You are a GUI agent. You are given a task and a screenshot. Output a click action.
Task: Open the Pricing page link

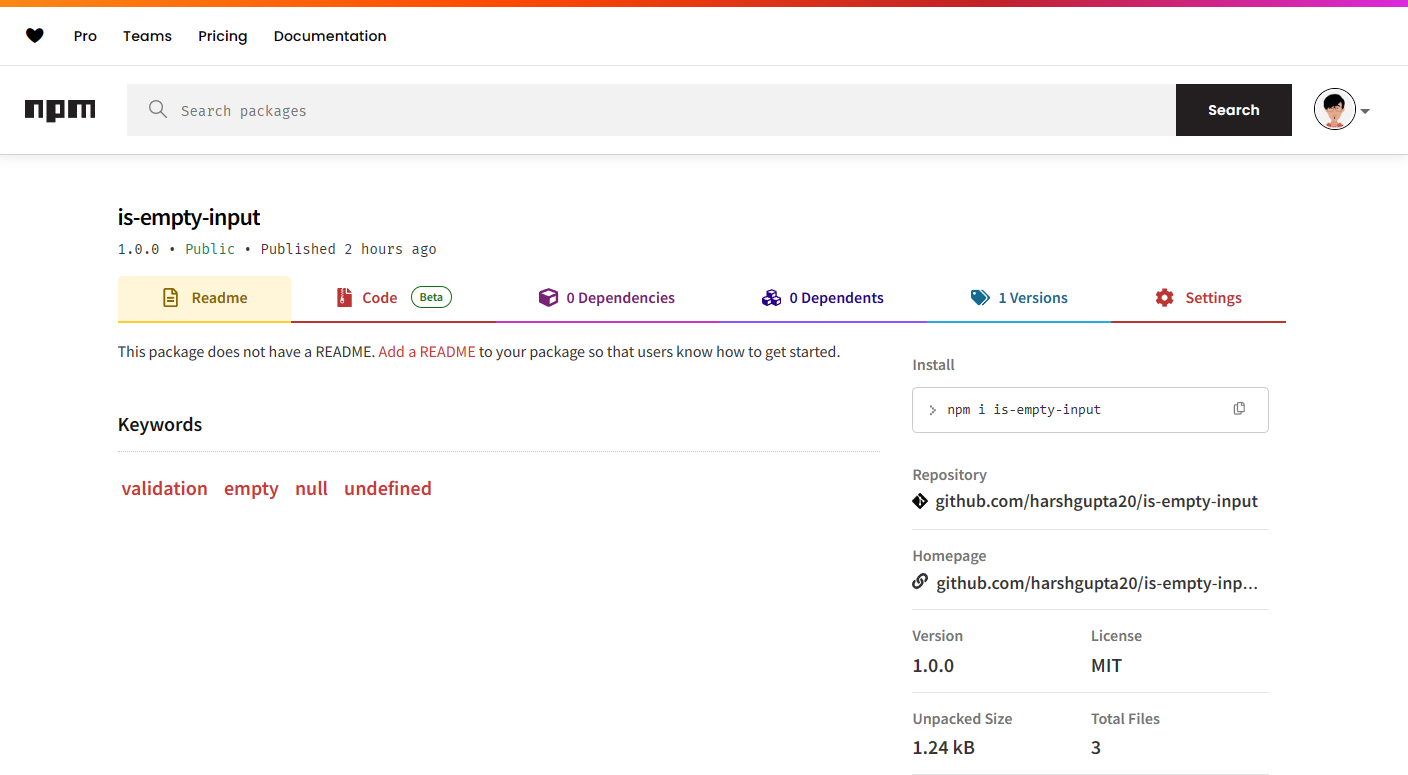point(222,36)
